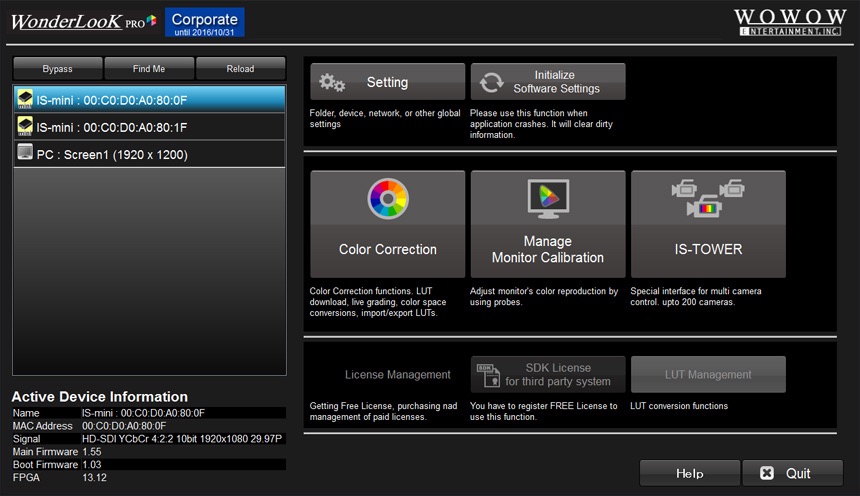The width and height of the screenshot is (860, 496).
Task: Click the WOWOW Entertainment logo
Action: coord(790,22)
